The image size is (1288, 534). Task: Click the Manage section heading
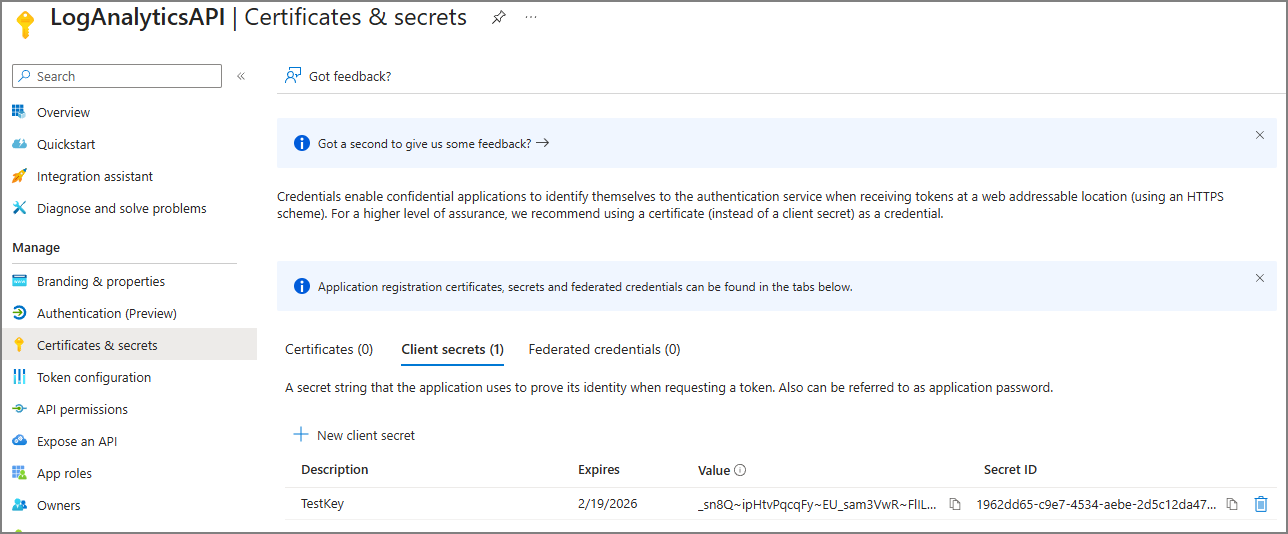36,247
